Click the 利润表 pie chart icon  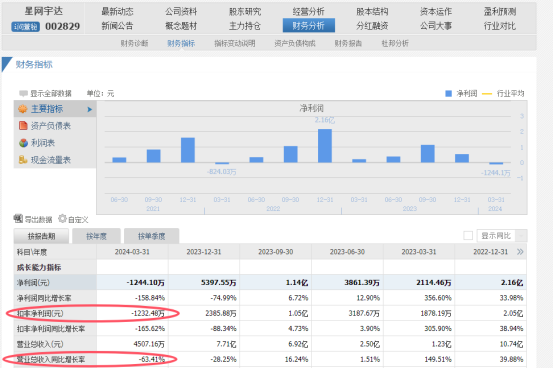(x=23, y=143)
